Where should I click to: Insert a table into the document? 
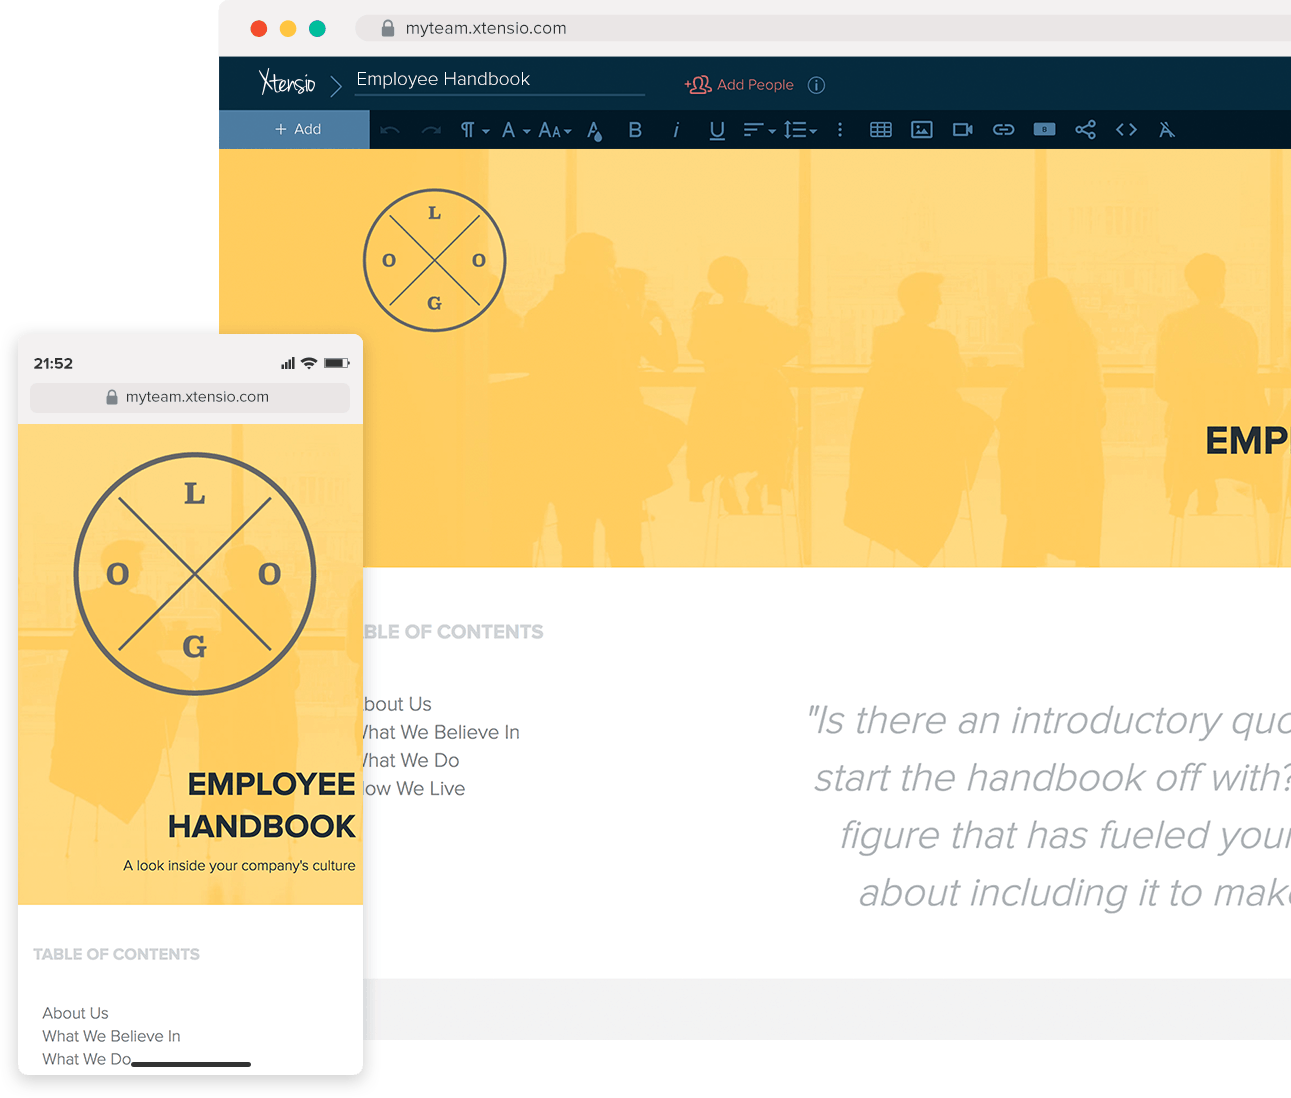[881, 129]
